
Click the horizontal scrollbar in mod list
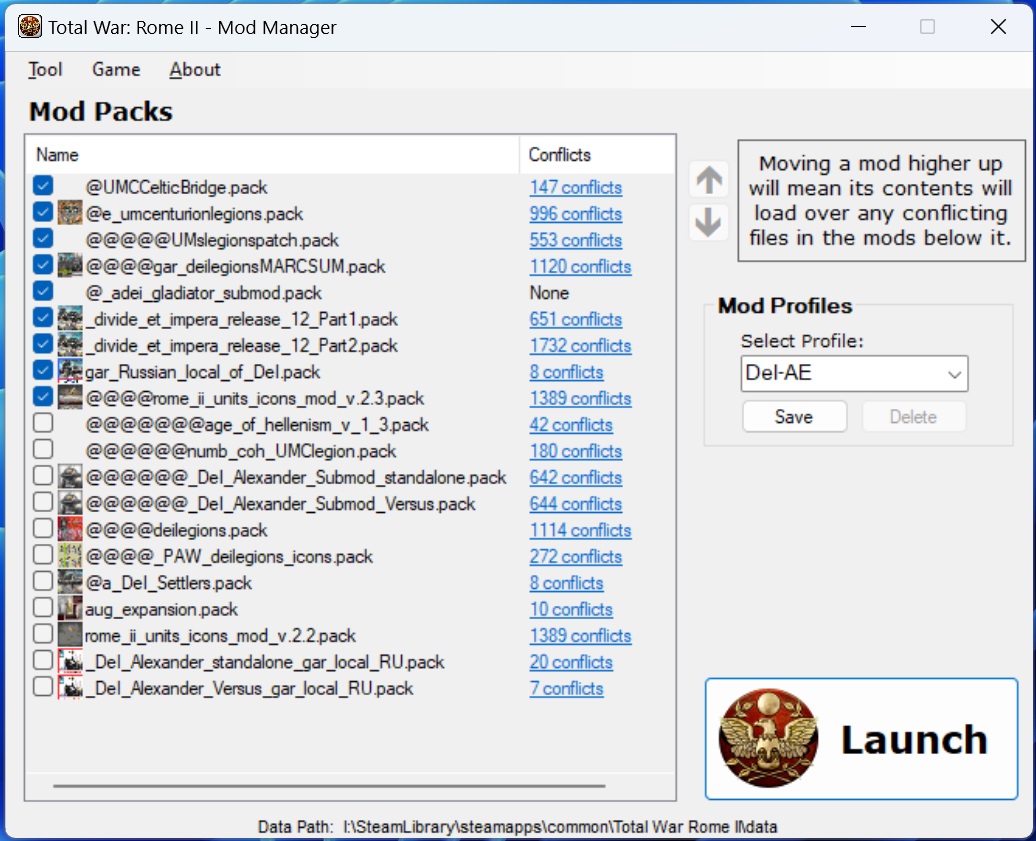click(329, 786)
